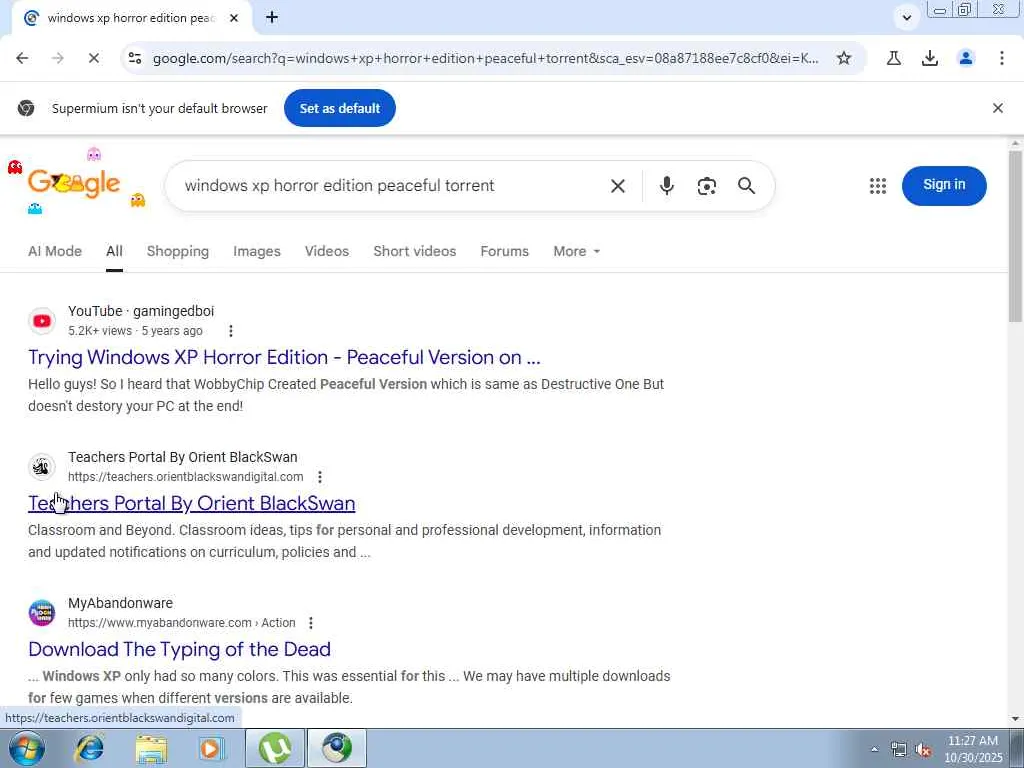Focus the Google search input field

(x=392, y=186)
